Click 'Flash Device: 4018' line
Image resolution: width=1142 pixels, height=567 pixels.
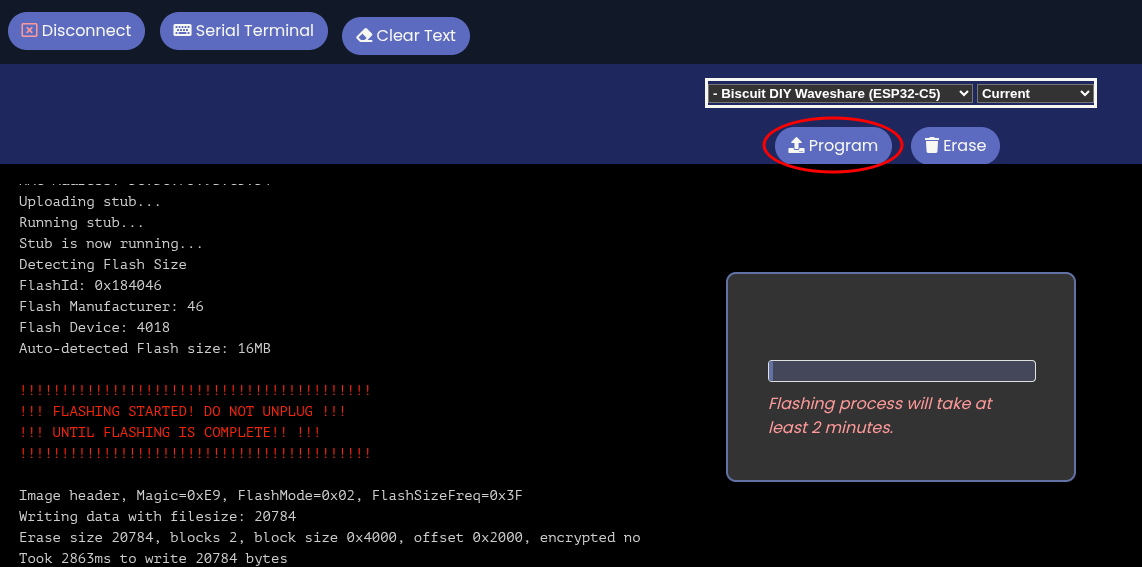pyautogui.click(x=95, y=328)
